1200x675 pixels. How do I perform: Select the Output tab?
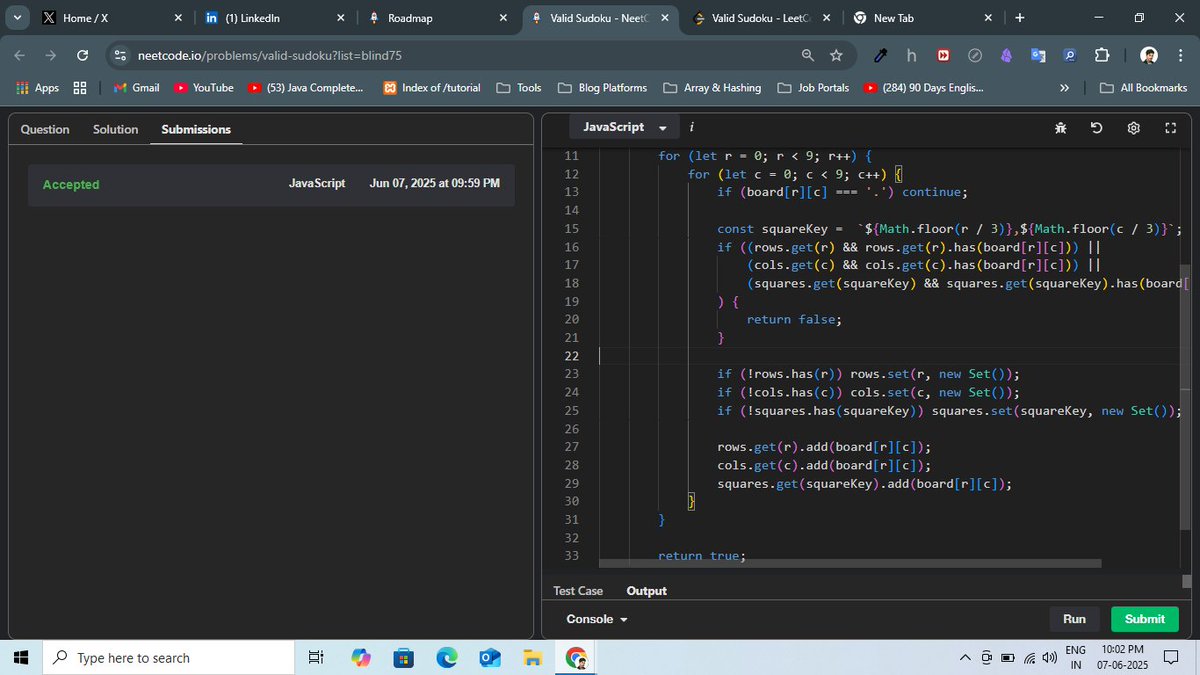[646, 591]
